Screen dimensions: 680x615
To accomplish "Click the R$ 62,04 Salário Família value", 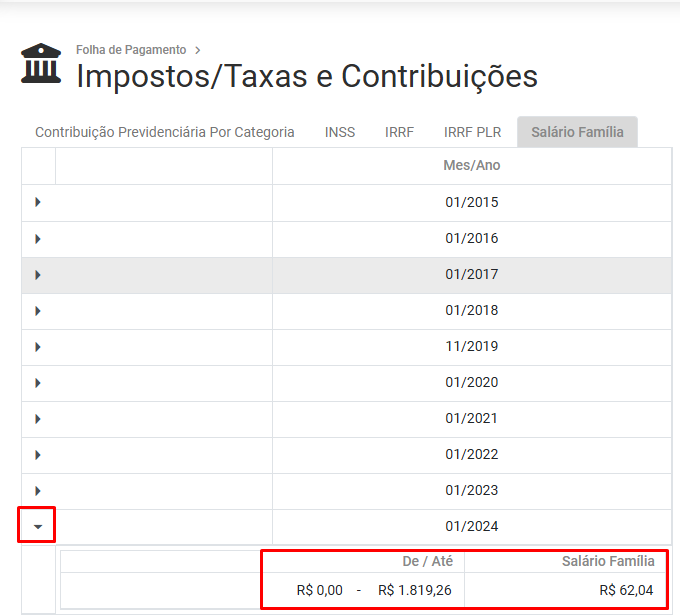I will [x=627, y=590].
